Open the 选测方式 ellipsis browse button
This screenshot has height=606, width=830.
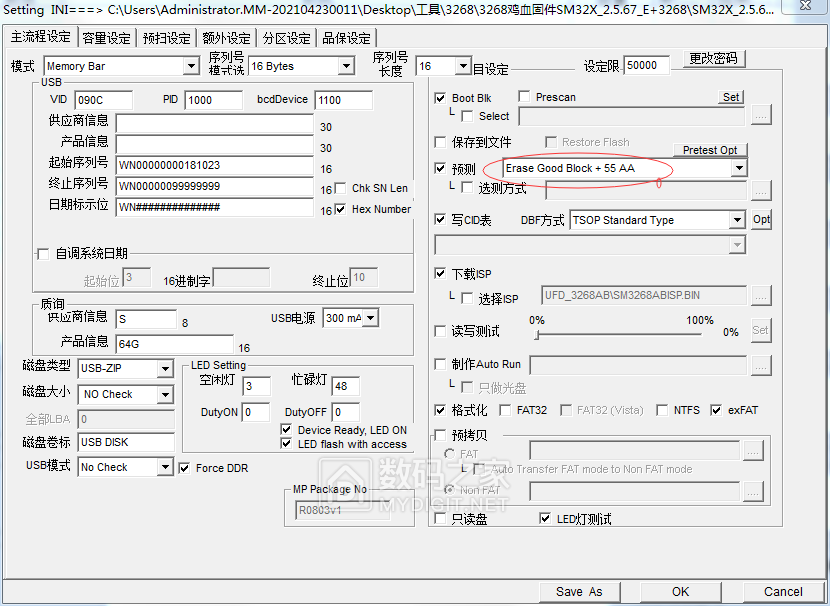tap(761, 188)
